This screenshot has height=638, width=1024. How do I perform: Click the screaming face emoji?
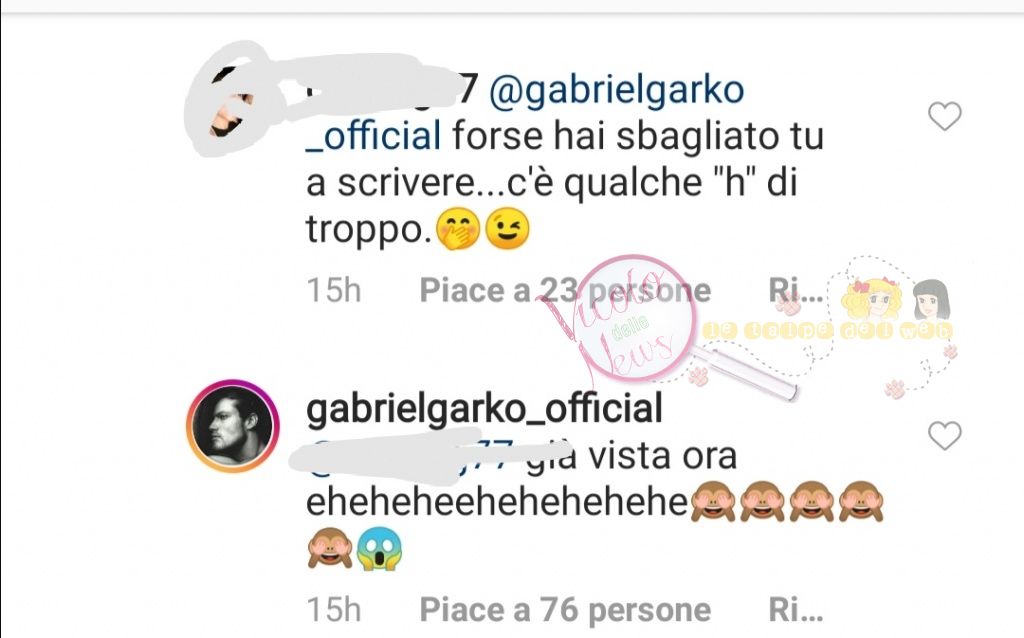tap(379, 548)
